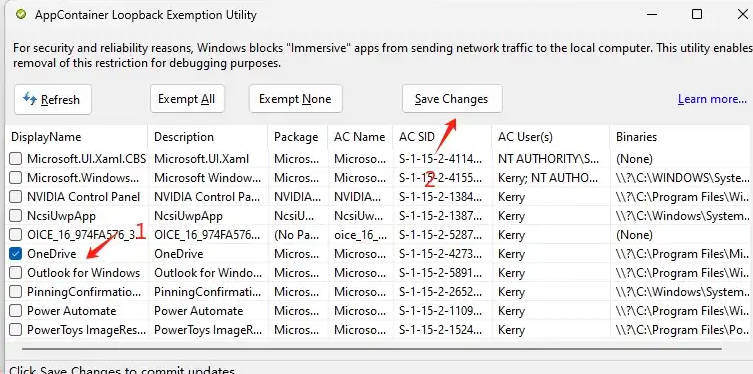Uncheck the OneDrive checkbox
The height and width of the screenshot is (374, 753).
tap(16, 253)
